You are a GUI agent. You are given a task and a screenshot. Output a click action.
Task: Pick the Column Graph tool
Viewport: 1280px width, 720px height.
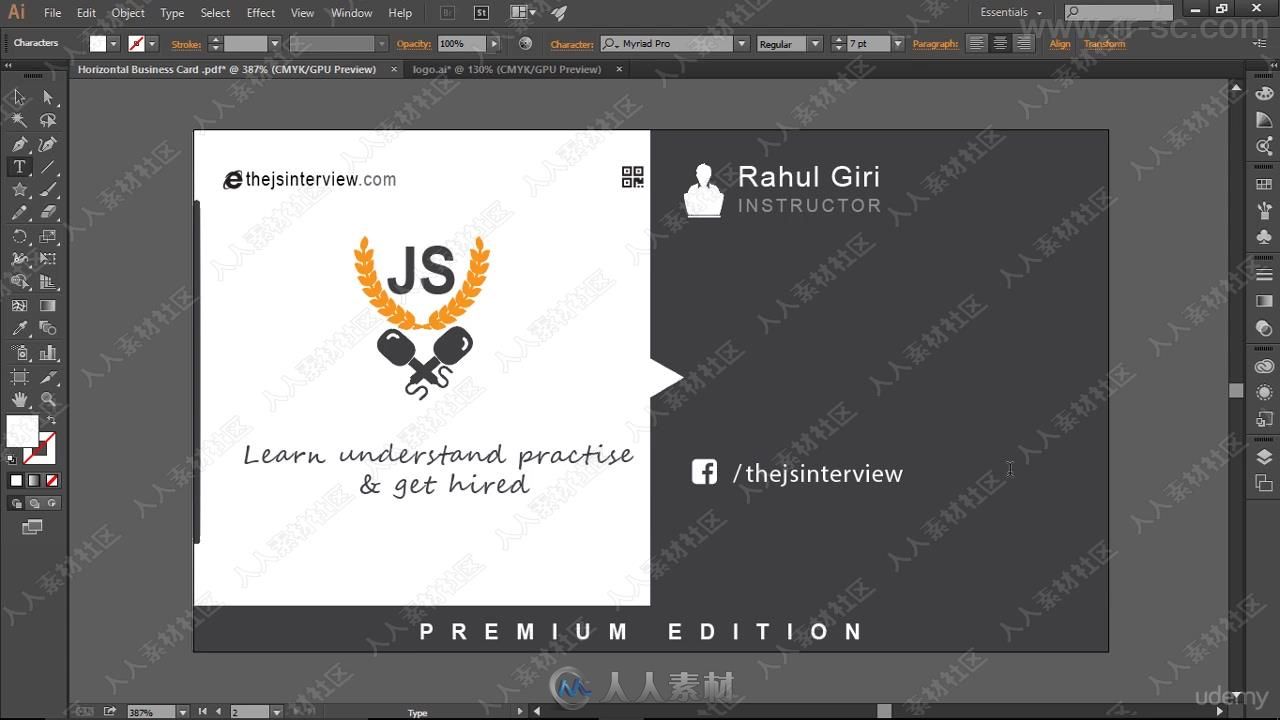coord(48,353)
